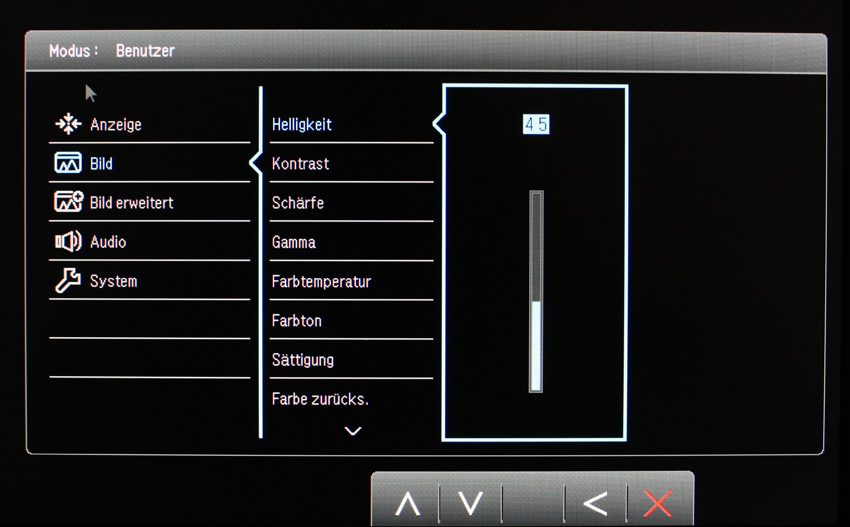
Task: Click the left arrow back button
Action: [x=595, y=504]
